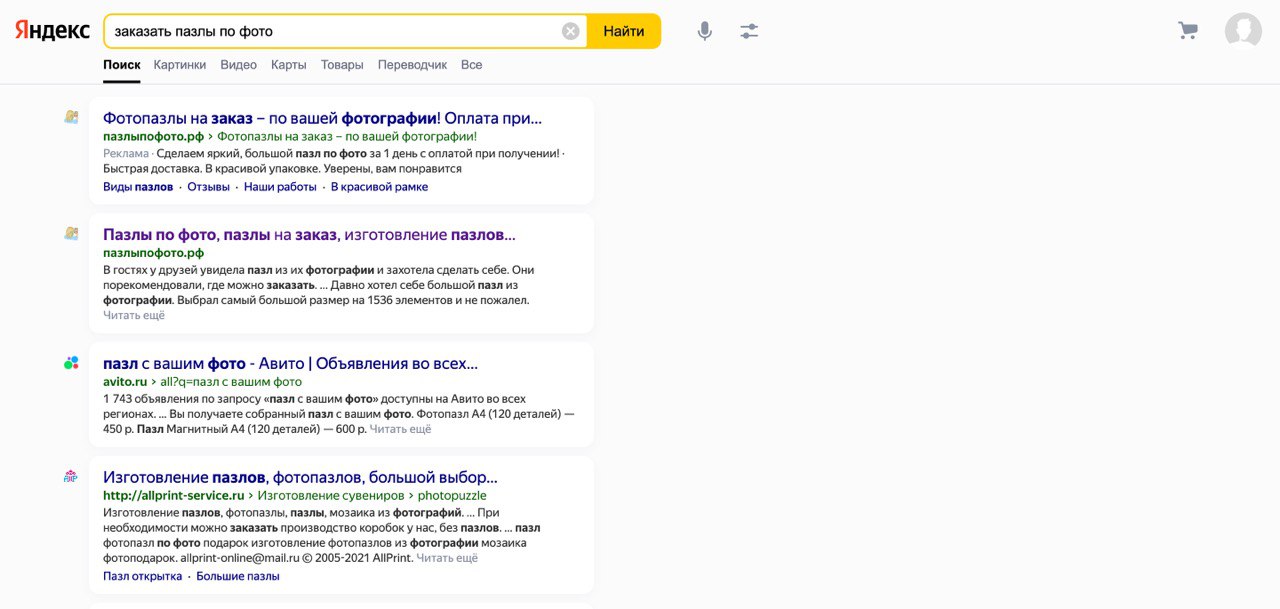This screenshot has width=1280, height=609.
Task: Click Изготовление сувениров breadcrumb
Action: point(331,495)
